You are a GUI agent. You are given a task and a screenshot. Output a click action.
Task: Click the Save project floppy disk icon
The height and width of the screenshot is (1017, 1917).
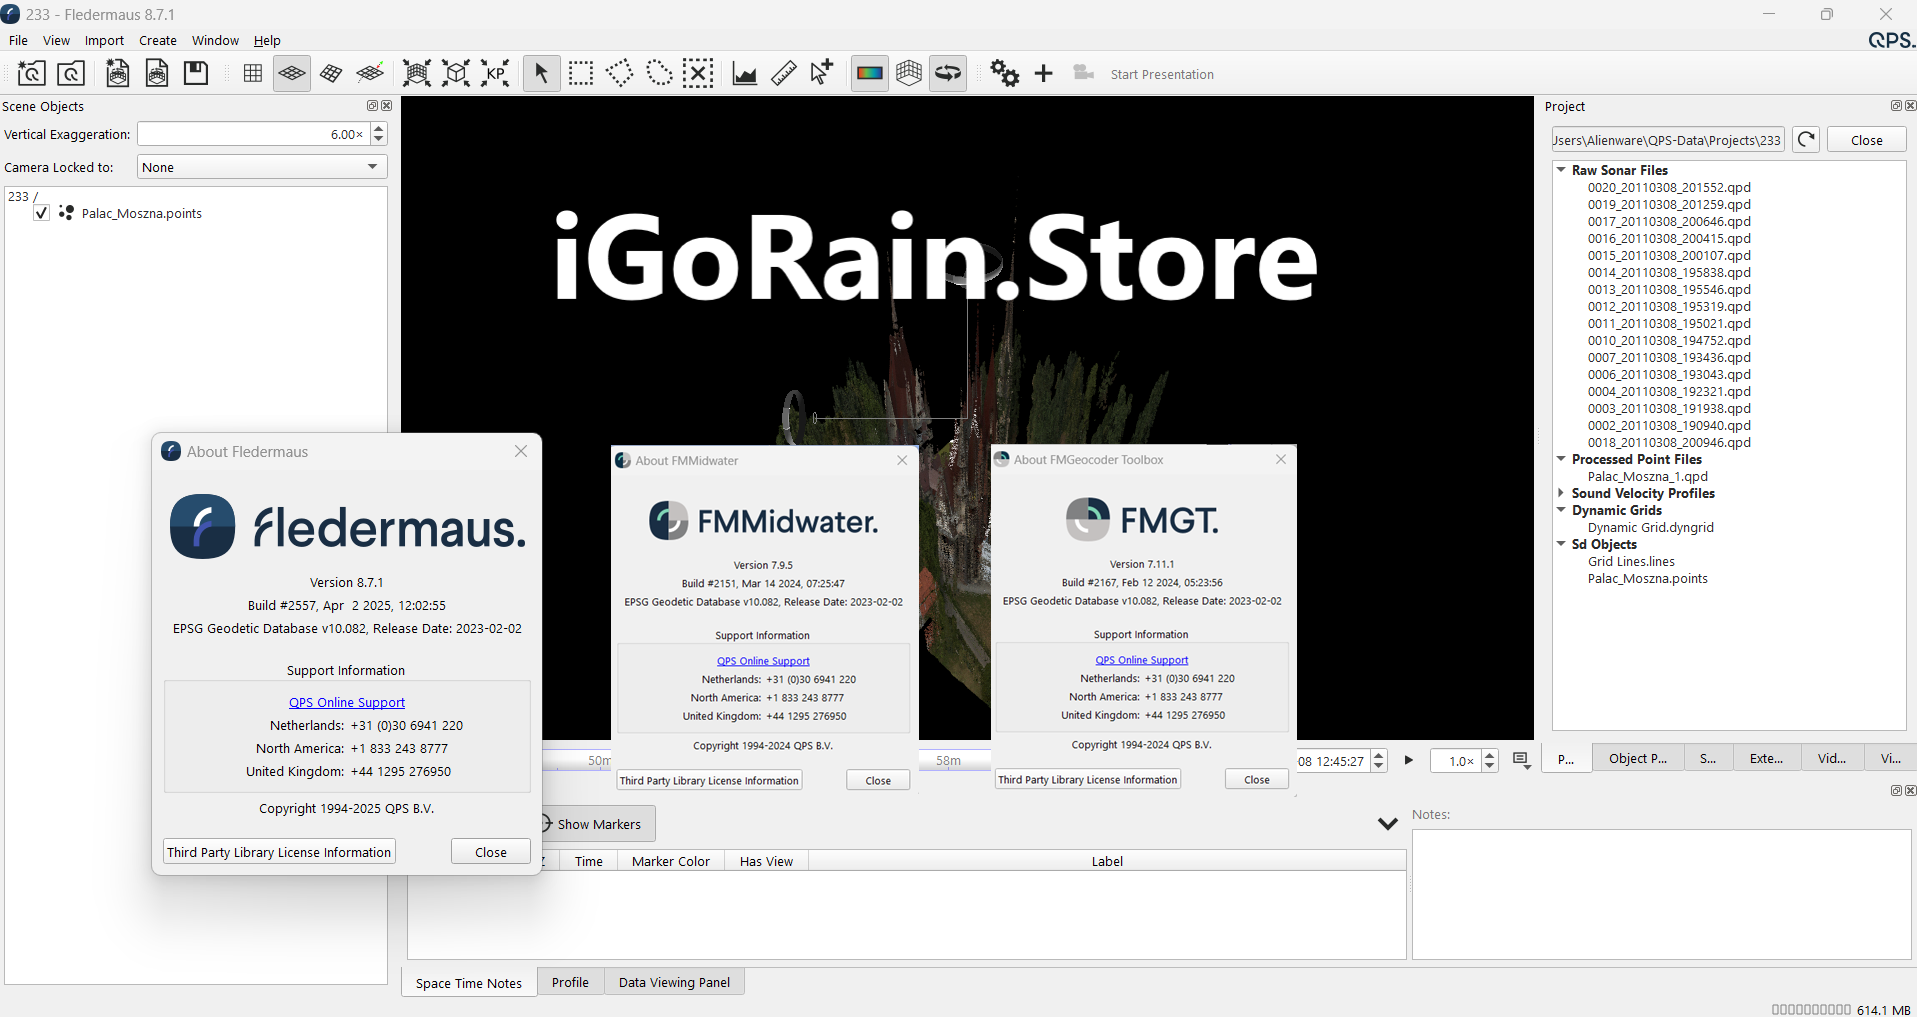click(196, 73)
